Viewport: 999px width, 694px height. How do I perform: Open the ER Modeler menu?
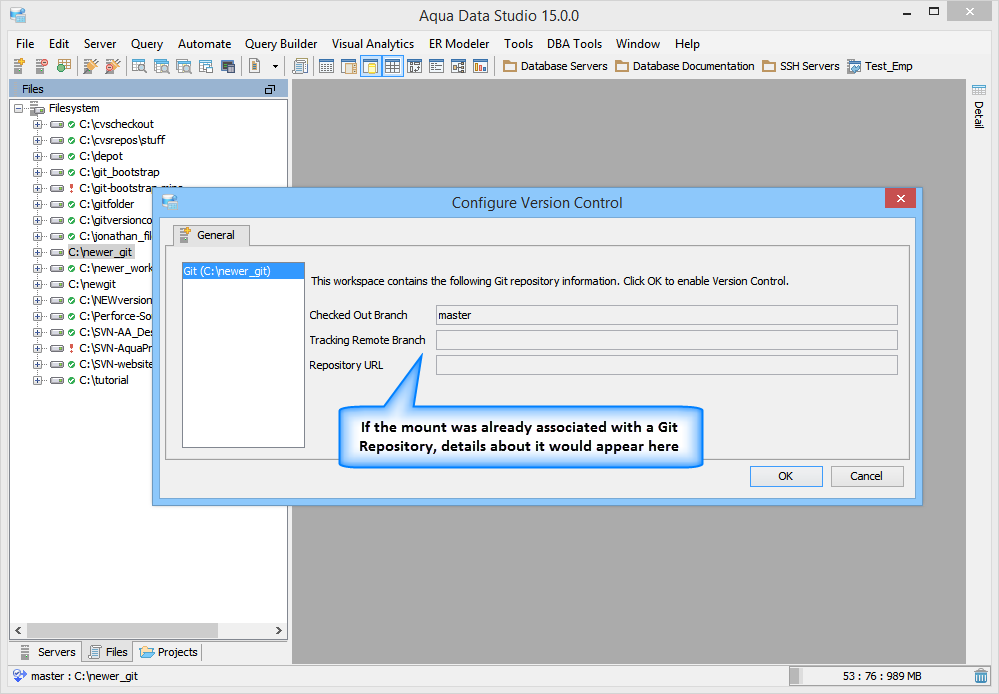pos(459,44)
